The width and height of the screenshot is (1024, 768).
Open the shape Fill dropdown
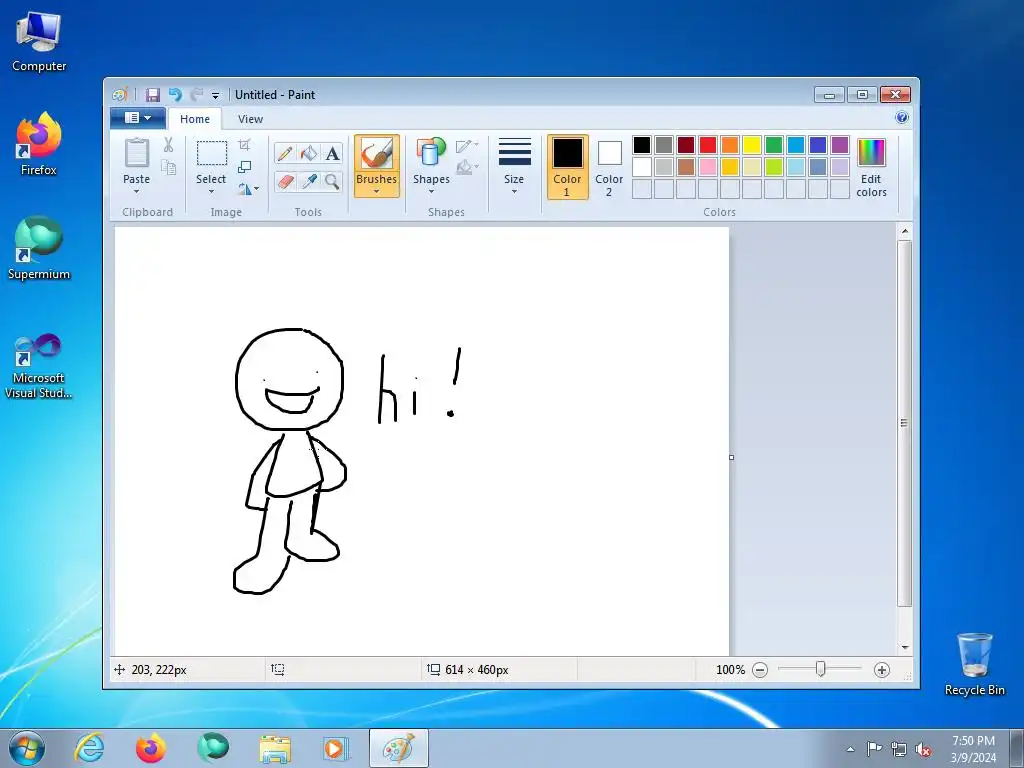click(467, 168)
